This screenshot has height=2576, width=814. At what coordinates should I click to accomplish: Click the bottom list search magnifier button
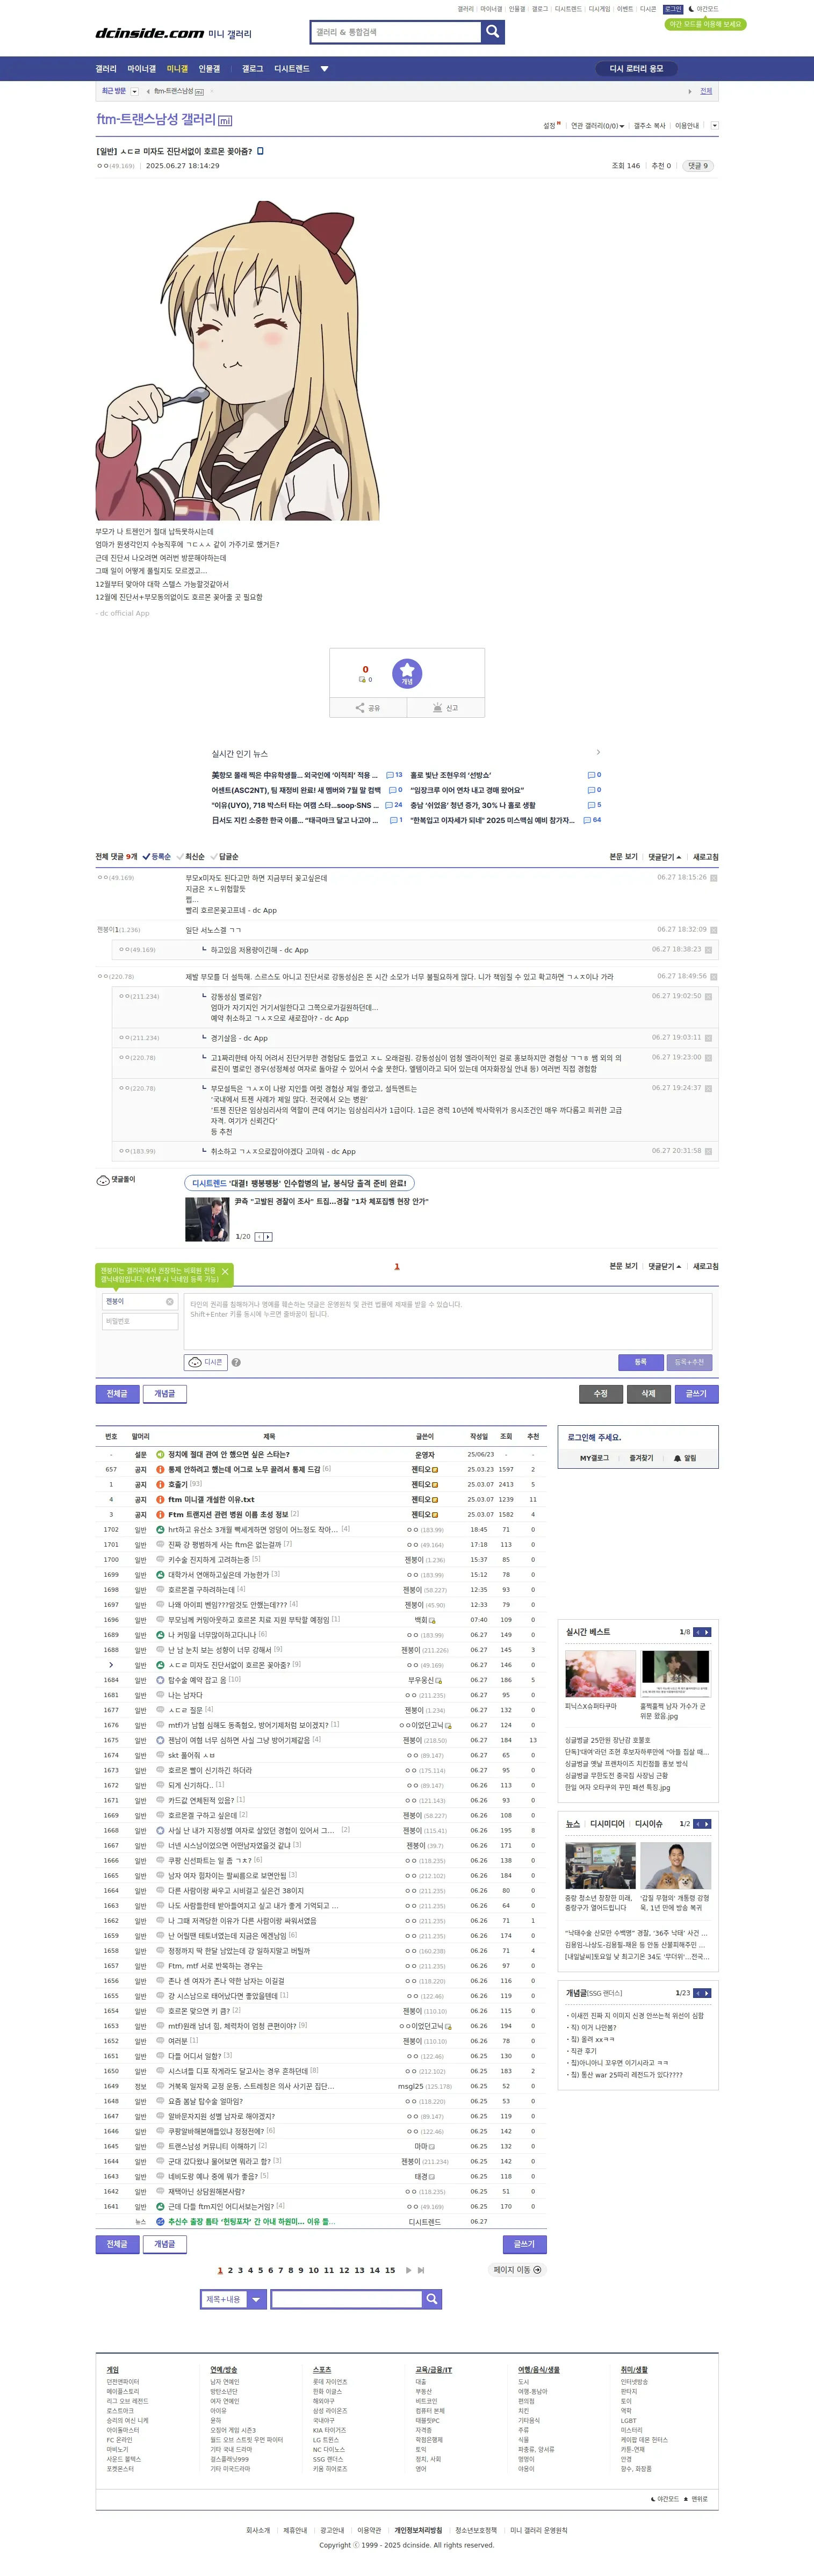pyautogui.click(x=432, y=2299)
